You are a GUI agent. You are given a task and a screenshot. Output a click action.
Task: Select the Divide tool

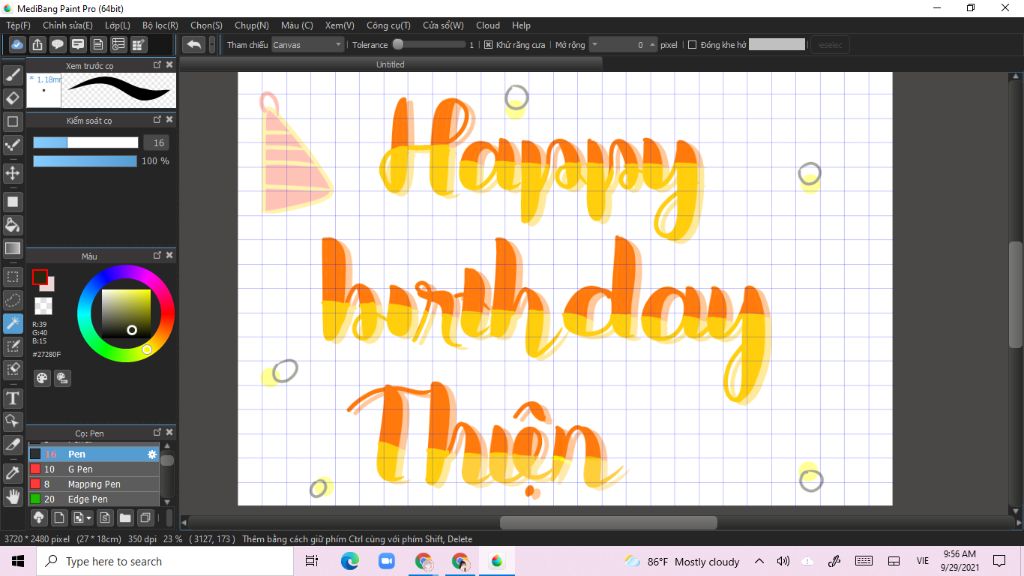(12, 445)
